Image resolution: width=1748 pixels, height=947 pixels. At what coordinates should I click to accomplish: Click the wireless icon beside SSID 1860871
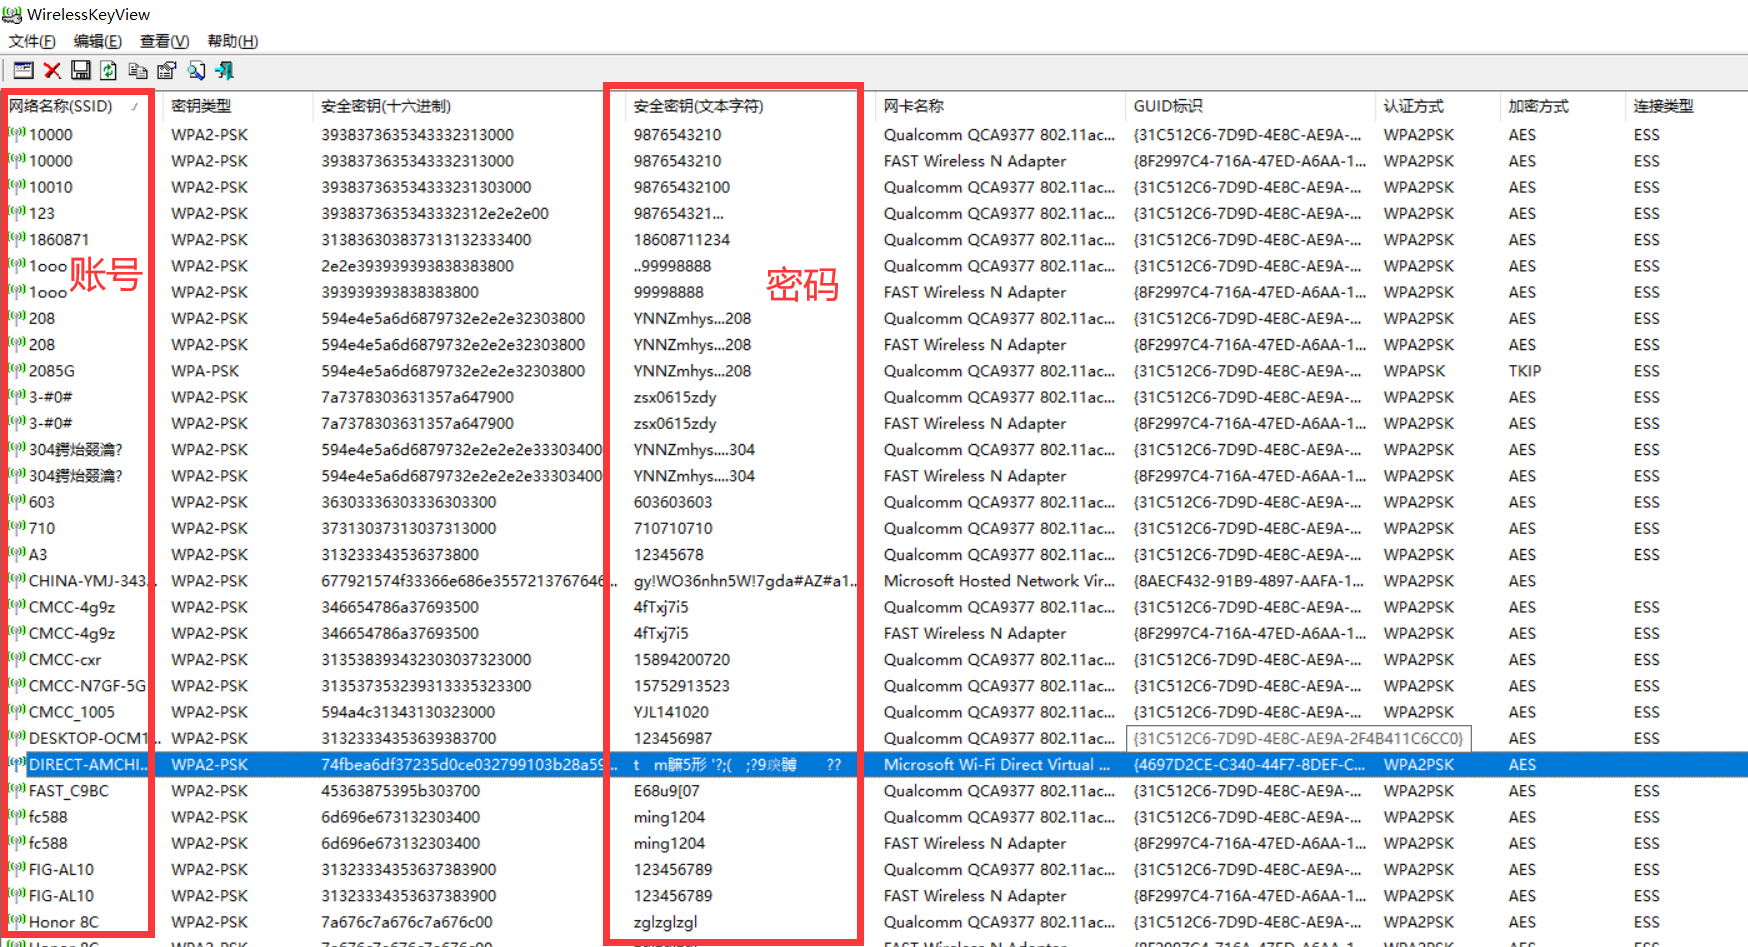(17, 238)
